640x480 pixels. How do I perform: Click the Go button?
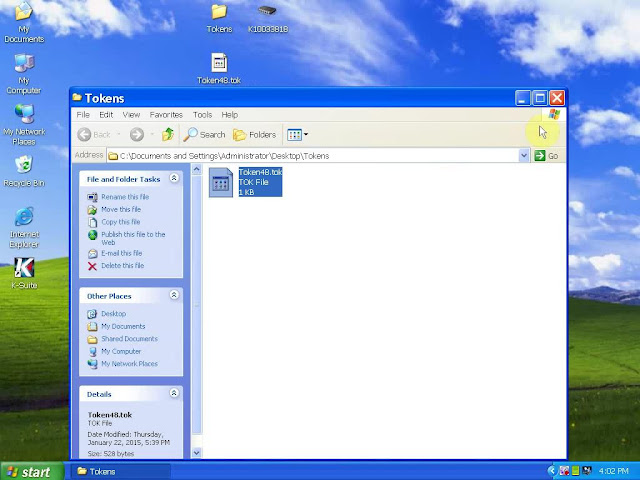pyautogui.click(x=546, y=156)
